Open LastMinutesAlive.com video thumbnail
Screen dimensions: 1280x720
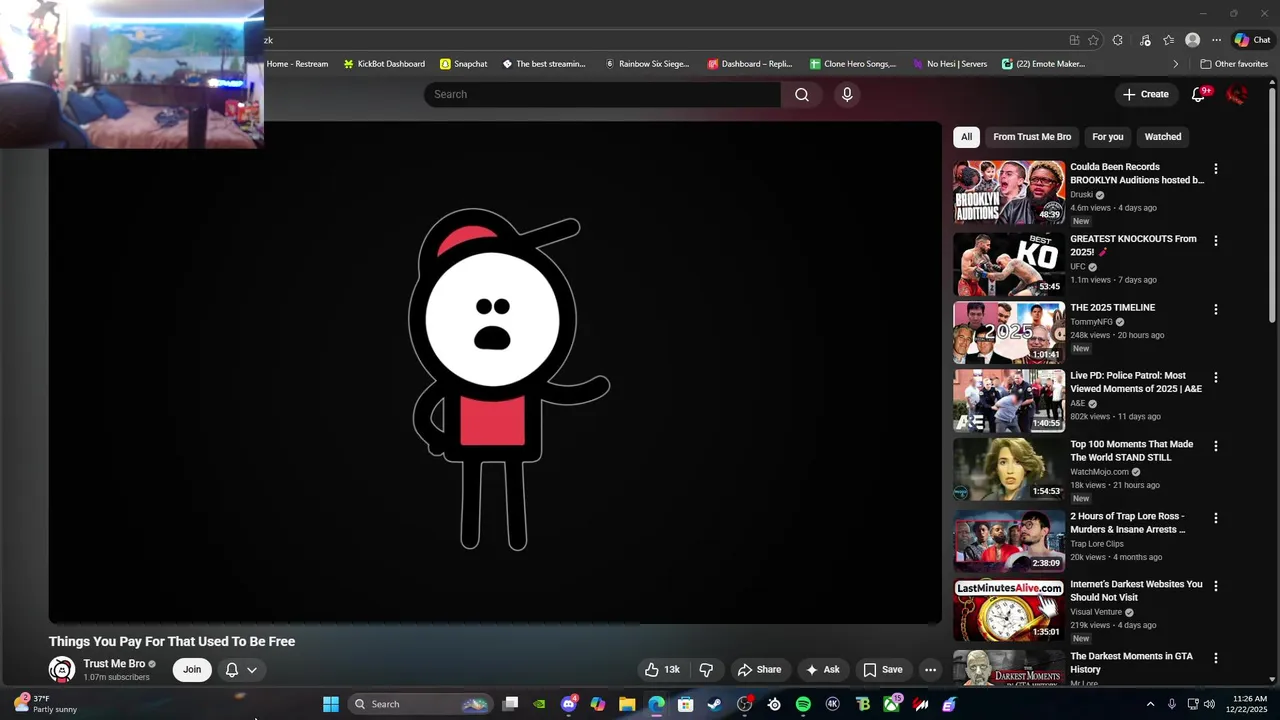(x=1009, y=610)
